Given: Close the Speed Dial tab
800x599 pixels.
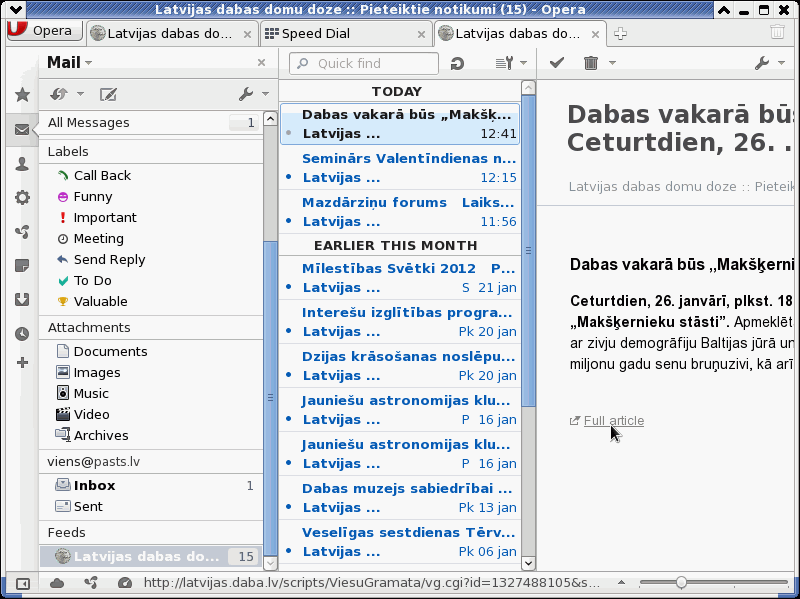Looking at the screenshot, I should point(421,34).
